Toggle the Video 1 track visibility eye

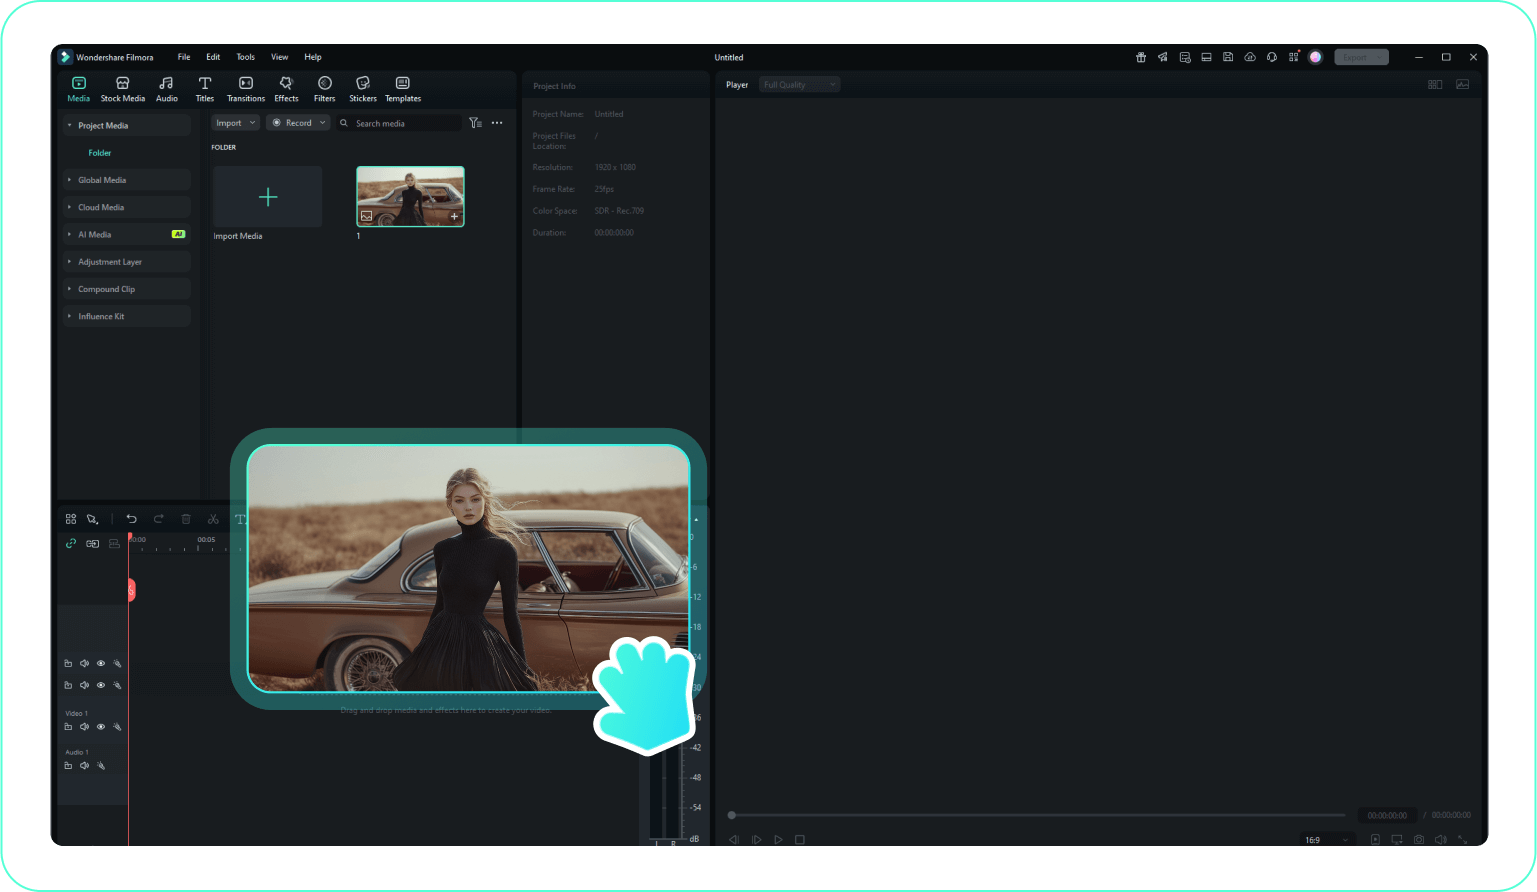101,727
